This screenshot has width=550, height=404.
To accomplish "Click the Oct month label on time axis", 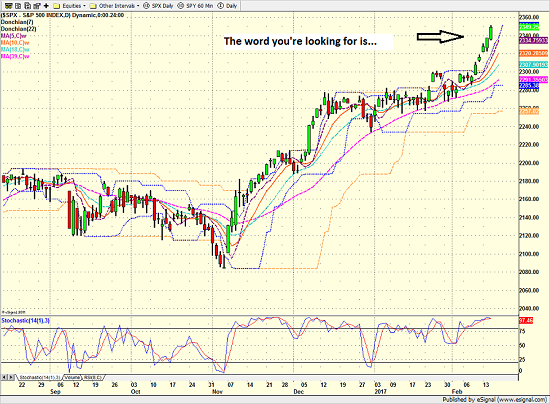I will [x=135, y=392].
